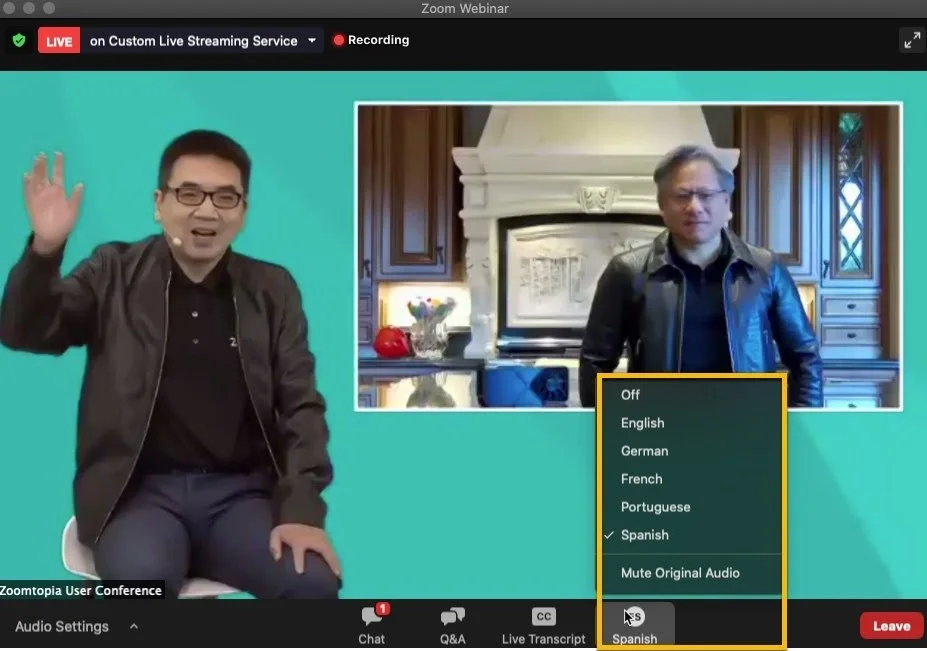
Task: Click the Leave button
Action: pyautogui.click(x=890, y=625)
